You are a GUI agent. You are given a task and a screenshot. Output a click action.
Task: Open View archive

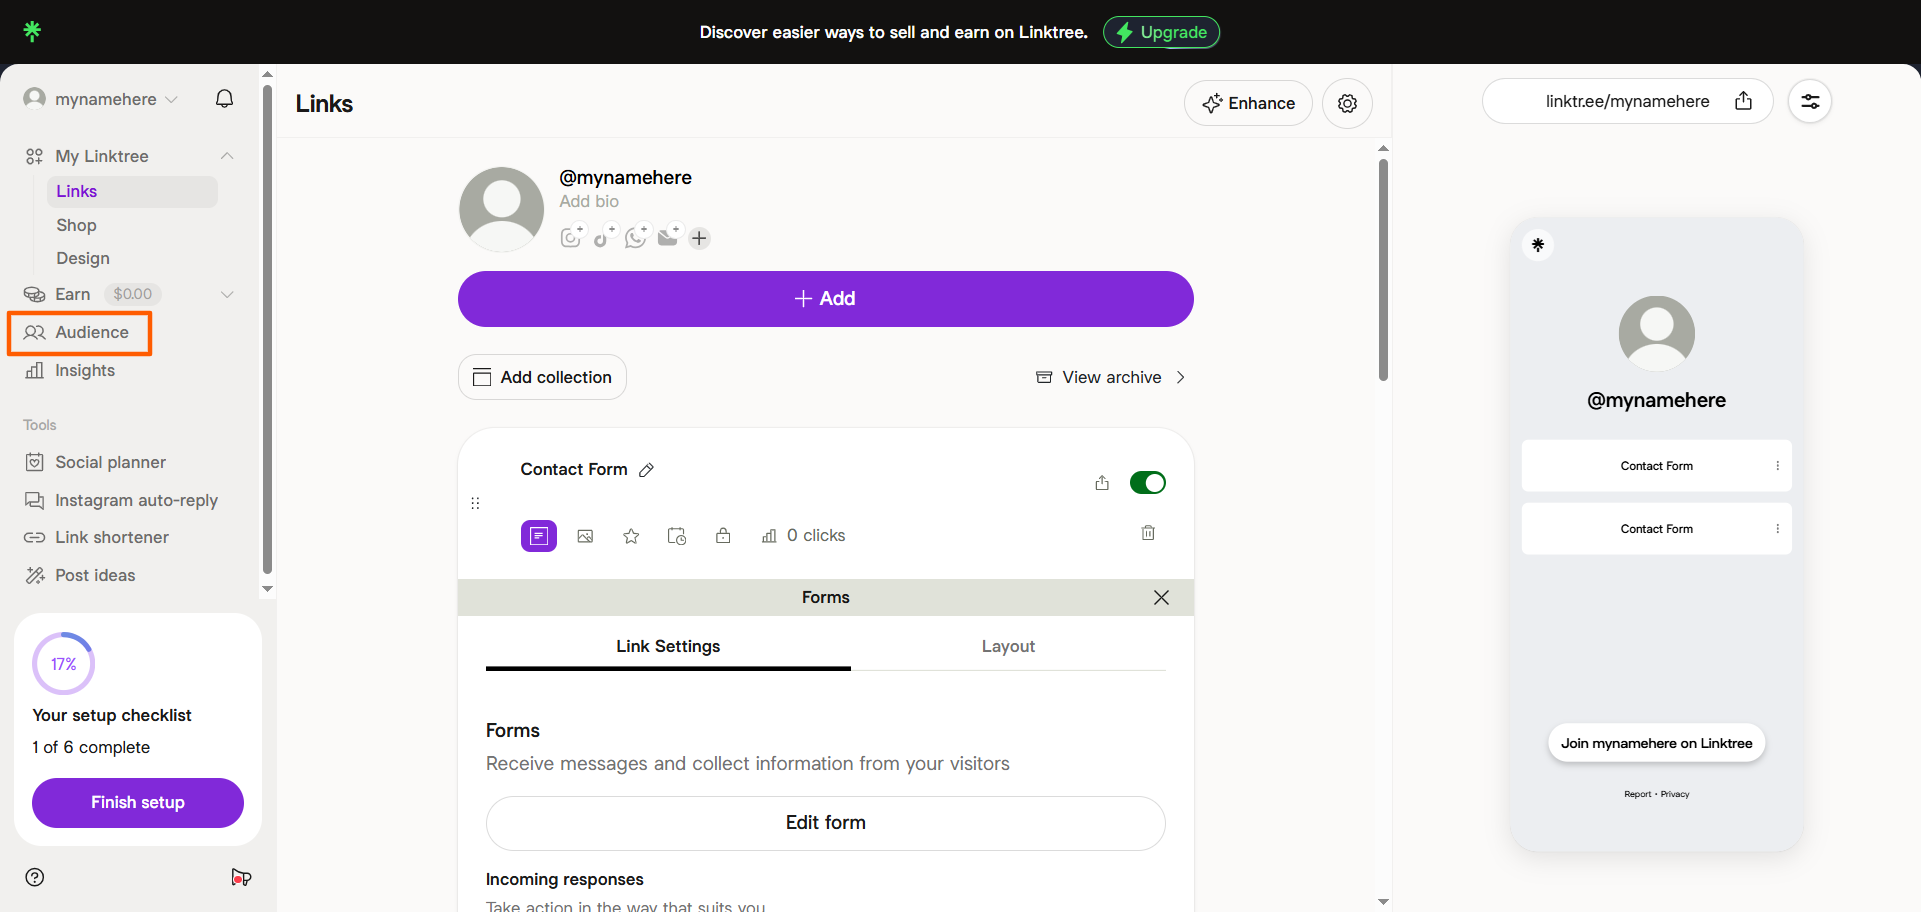tap(1110, 377)
